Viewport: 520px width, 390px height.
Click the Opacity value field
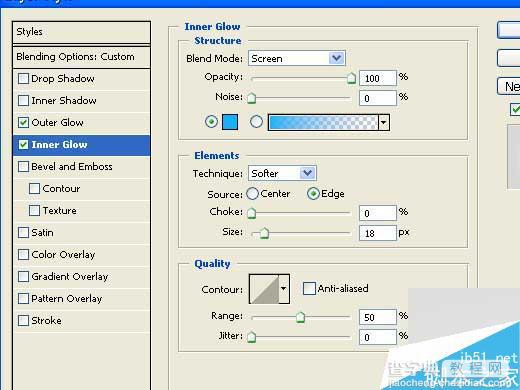pyautogui.click(x=378, y=78)
